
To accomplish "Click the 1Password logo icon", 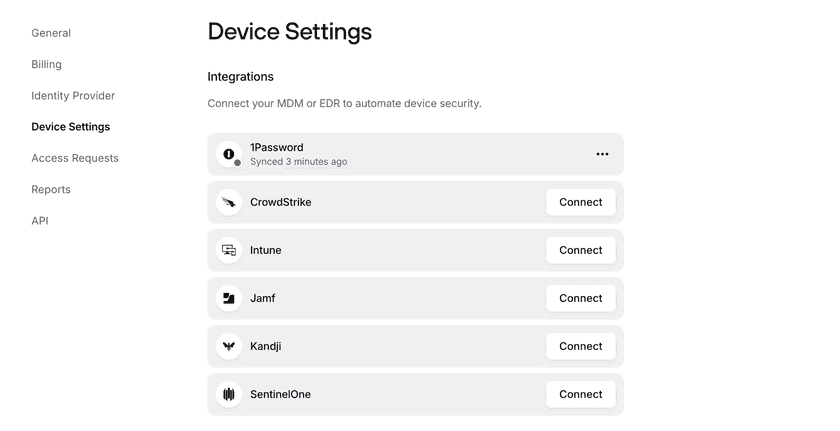I will coord(229,154).
